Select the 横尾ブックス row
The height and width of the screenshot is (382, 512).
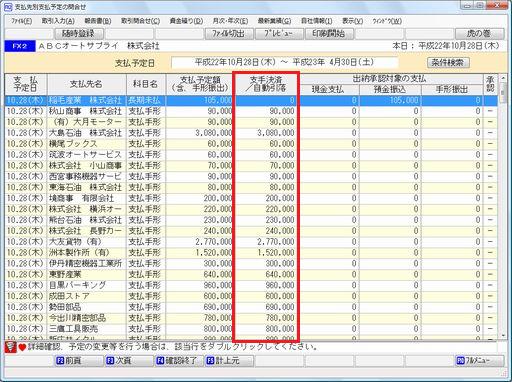tap(251, 144)
